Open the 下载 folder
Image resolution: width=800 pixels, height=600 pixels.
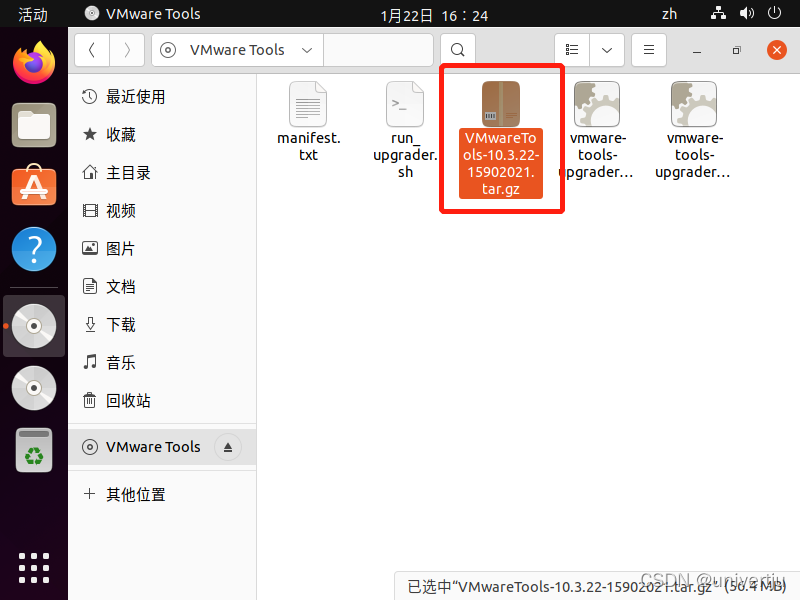(x=162, y=324)
